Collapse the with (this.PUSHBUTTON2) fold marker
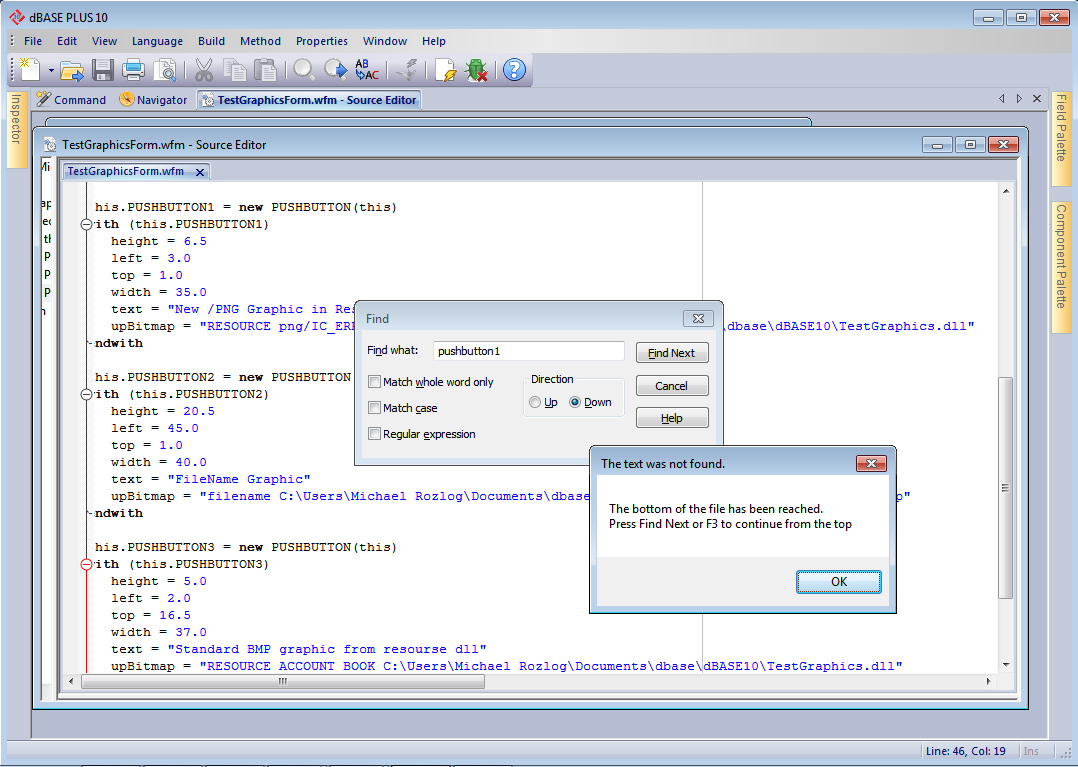This screenshot has width=1078, height=767. tap(87, 394)
